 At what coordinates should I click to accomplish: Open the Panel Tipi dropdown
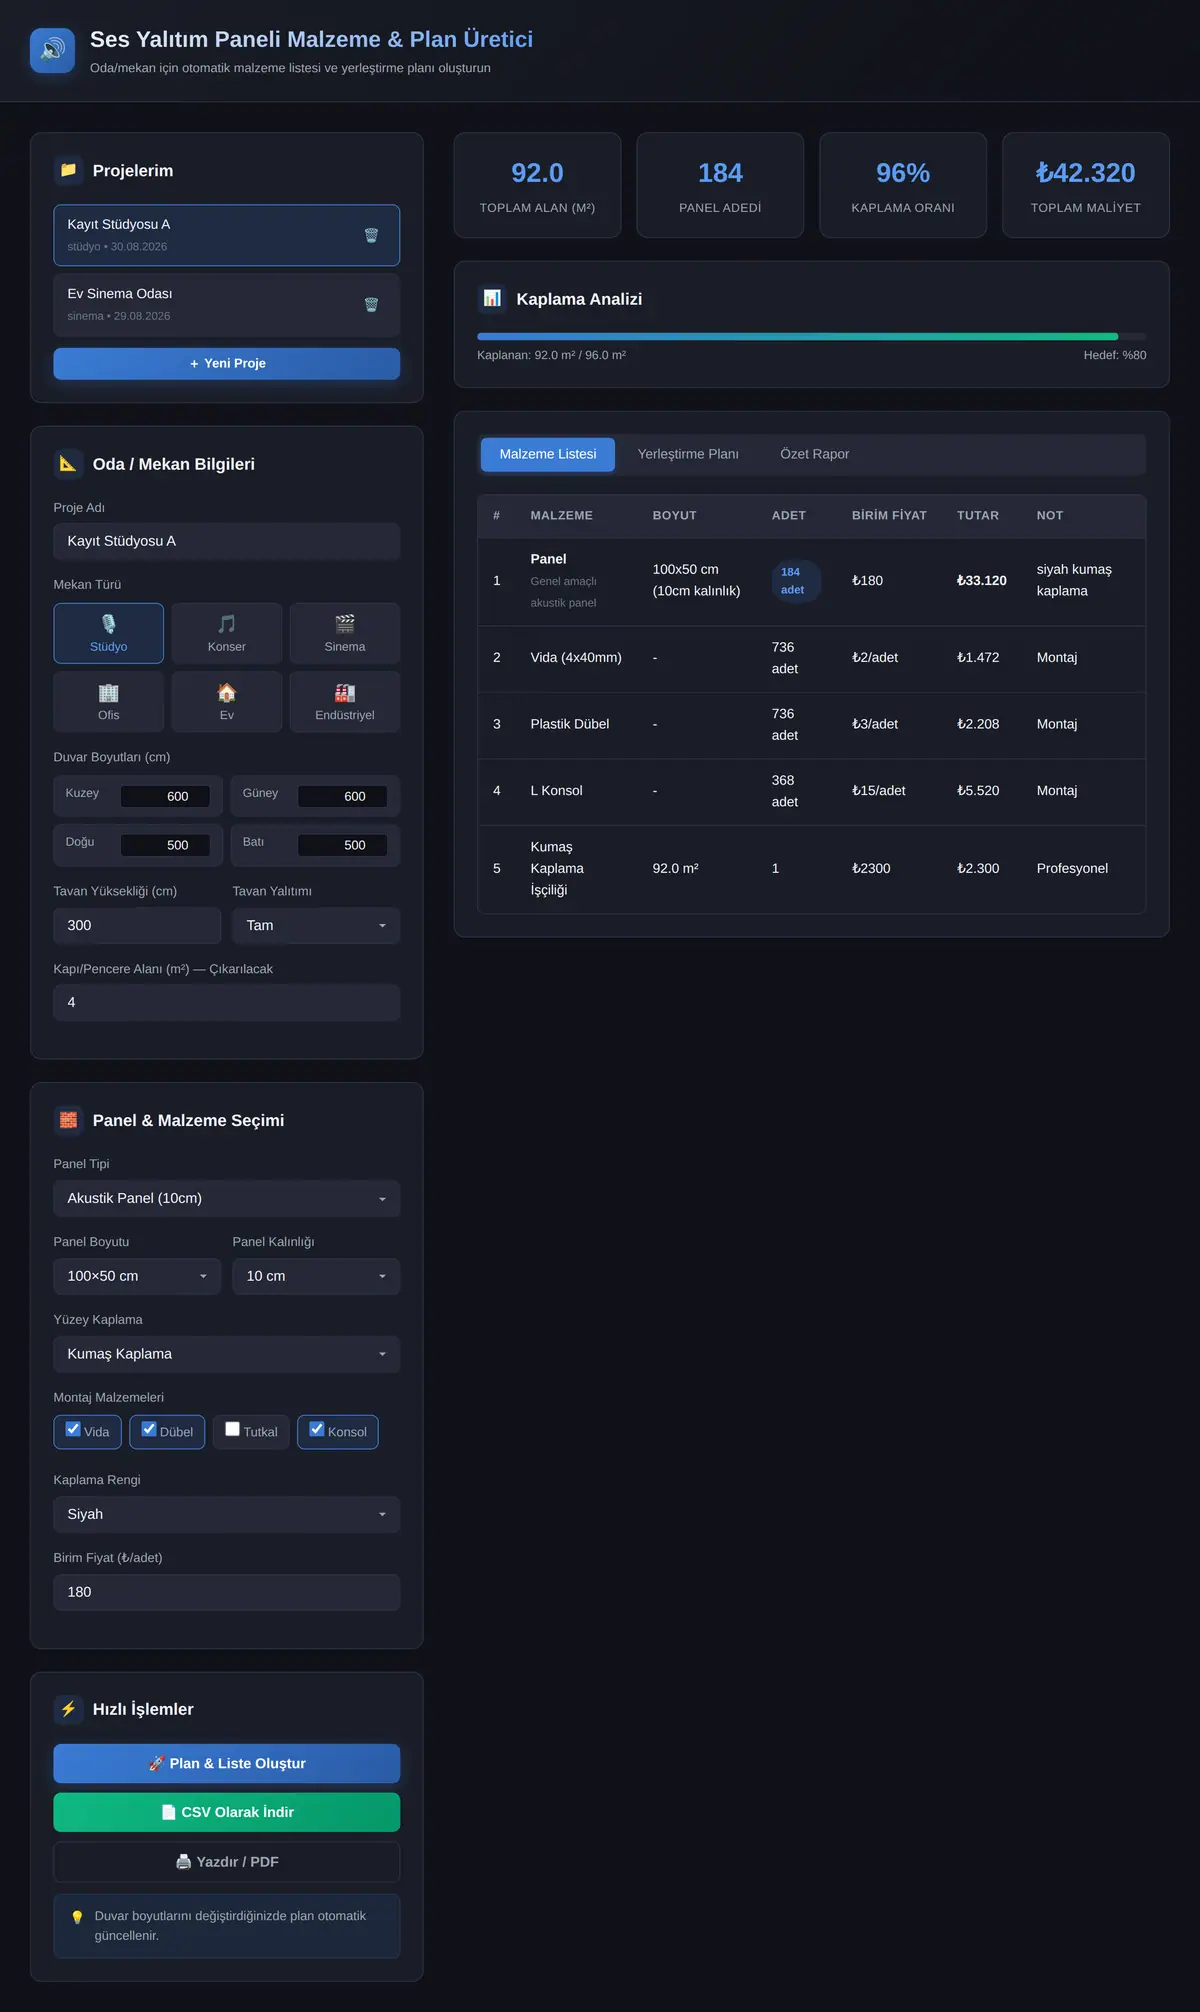(x=227, y=1198)
